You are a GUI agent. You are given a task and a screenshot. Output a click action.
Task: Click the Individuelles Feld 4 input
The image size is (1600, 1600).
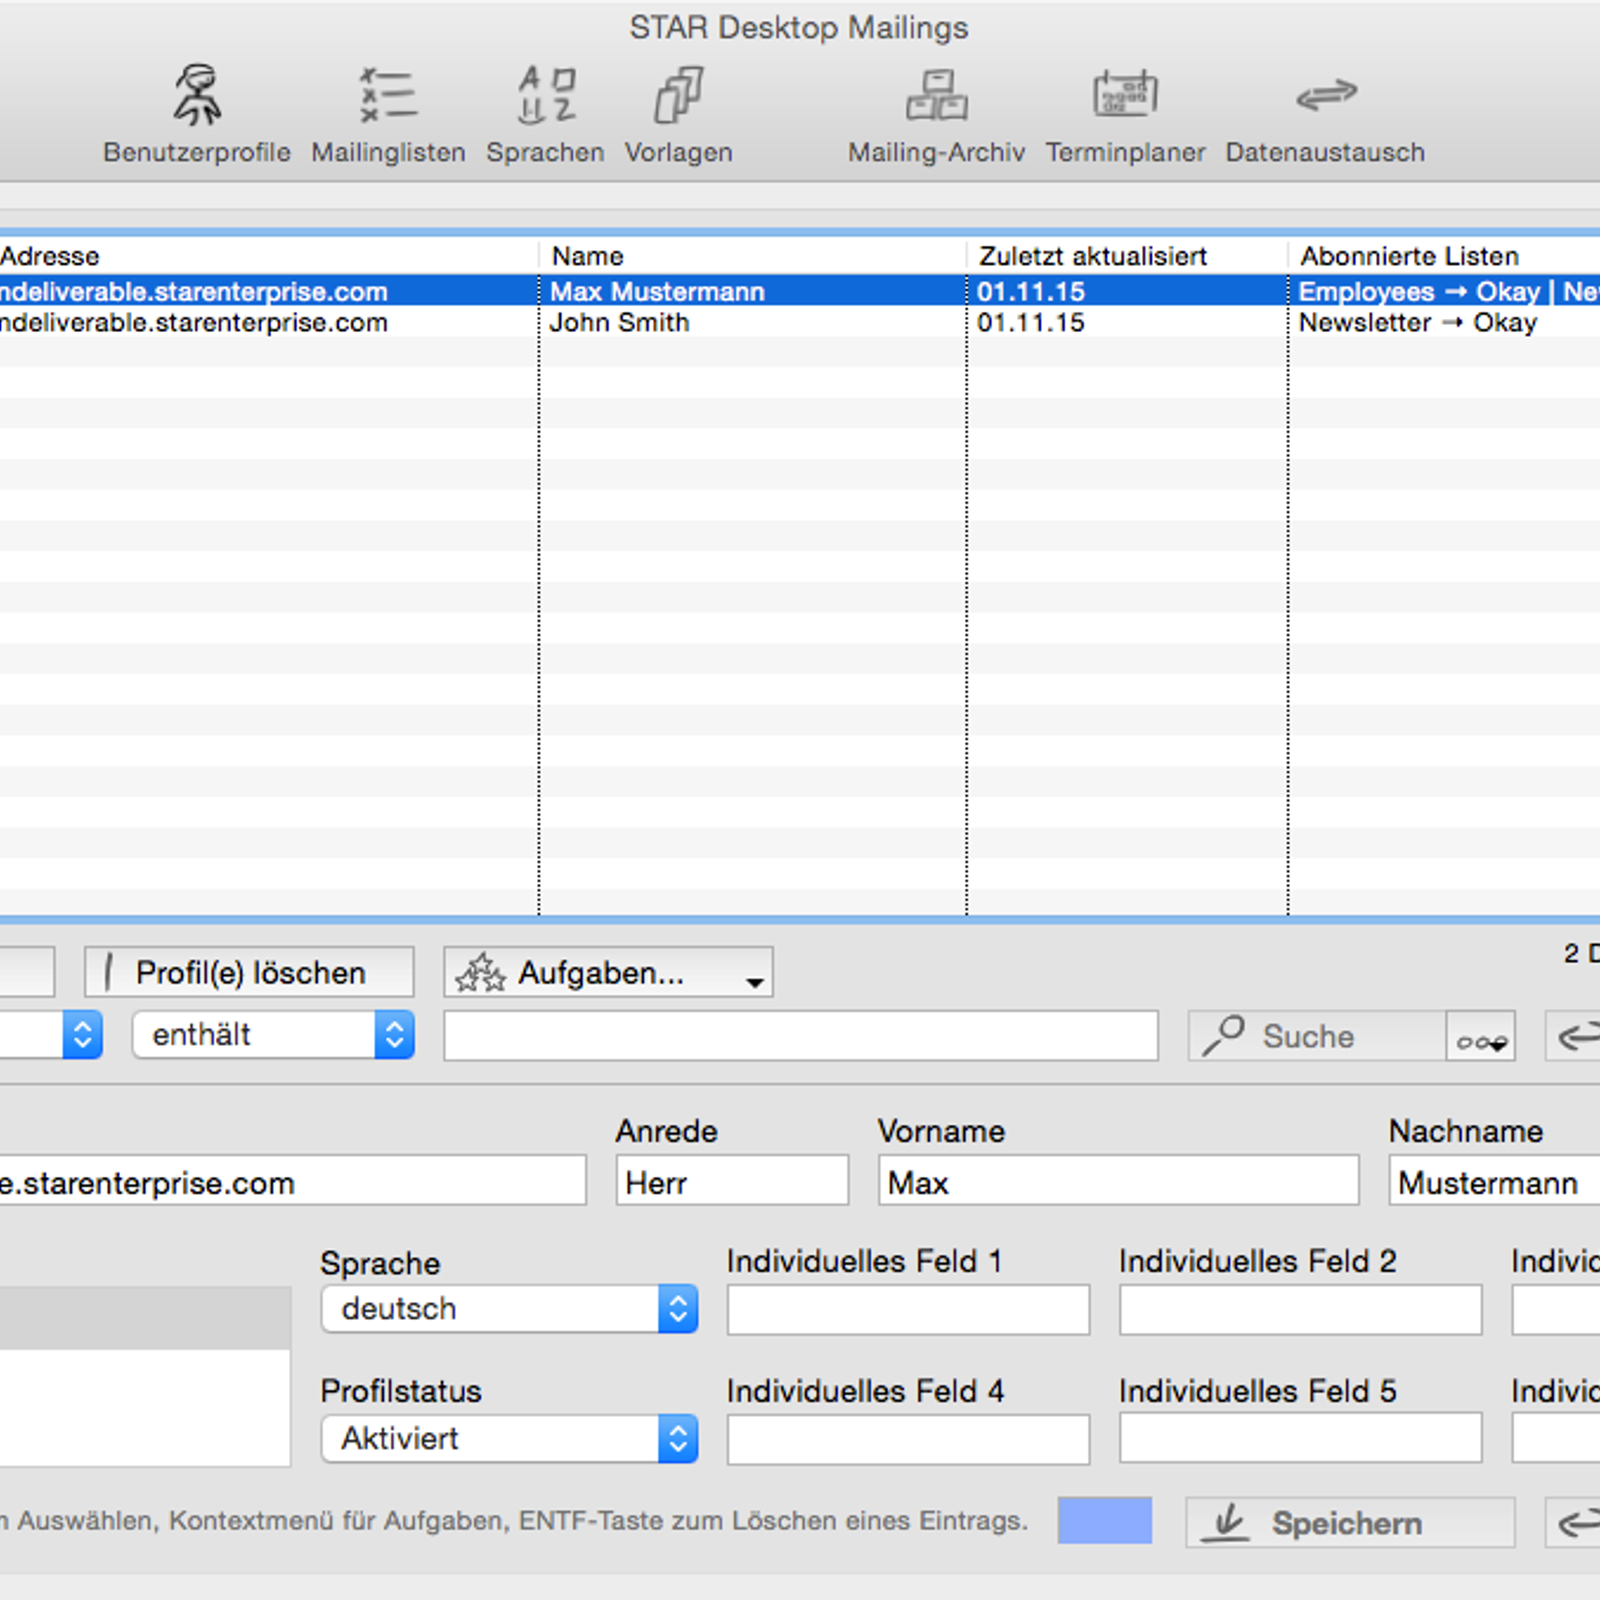pos(908,1439)
